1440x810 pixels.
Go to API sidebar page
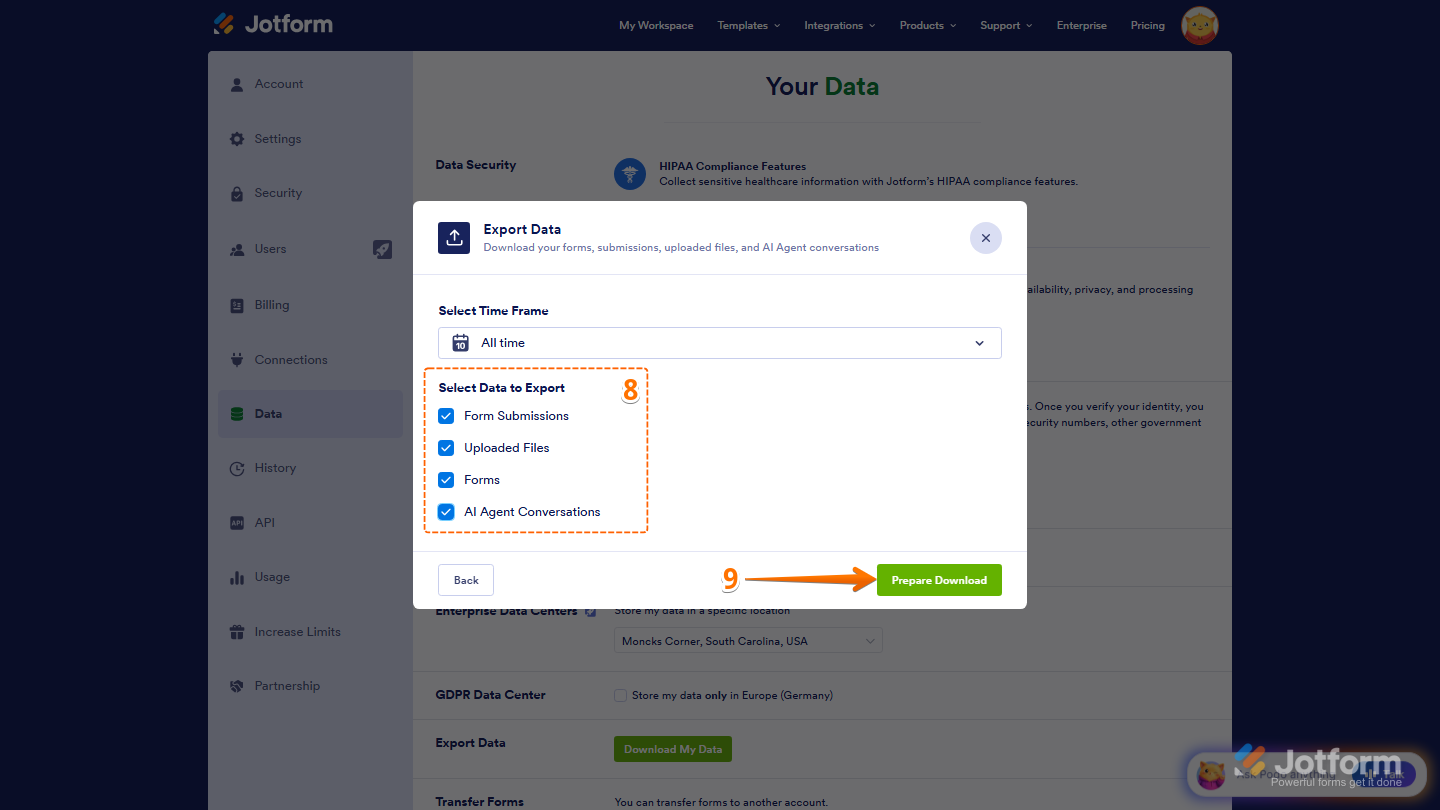310,523
